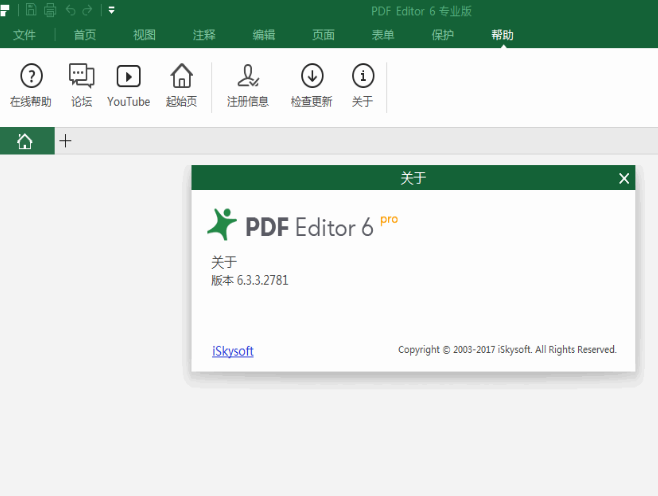Screen dimensions: 658x496
Task: Switch to the 首页 home ribbon tab
Action: 85,35
